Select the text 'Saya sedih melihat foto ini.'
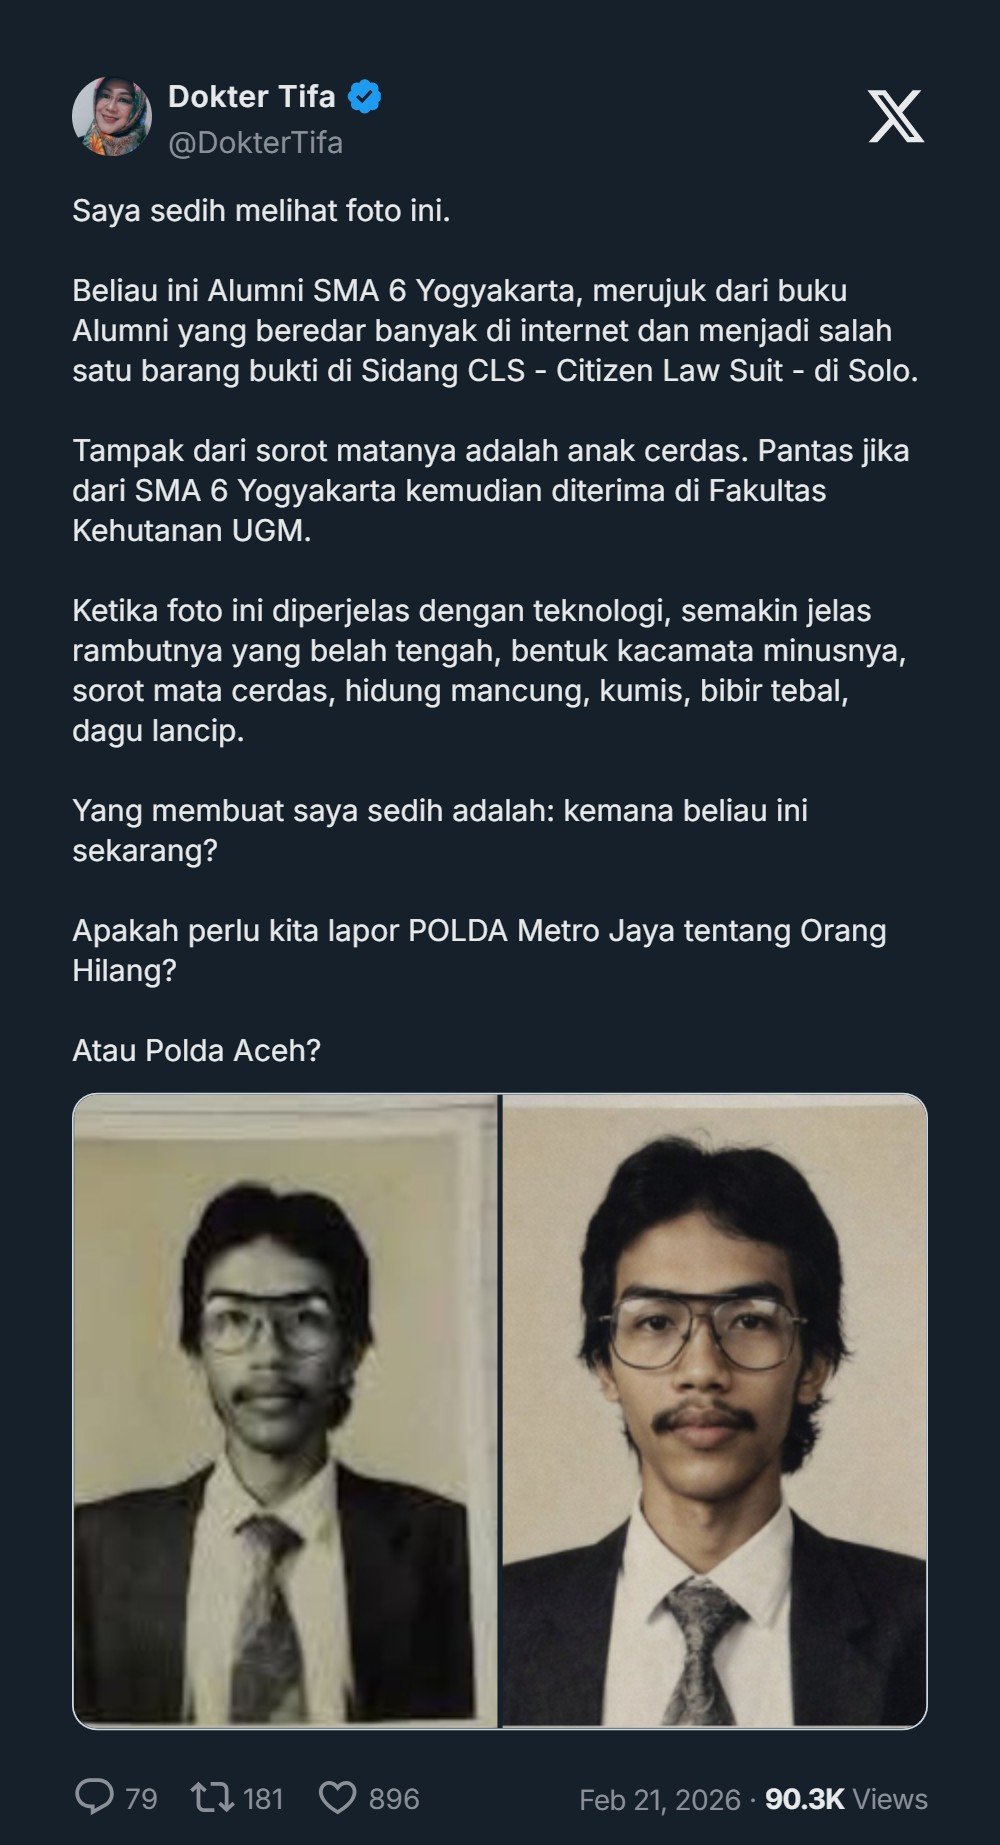 pos(261,211)
